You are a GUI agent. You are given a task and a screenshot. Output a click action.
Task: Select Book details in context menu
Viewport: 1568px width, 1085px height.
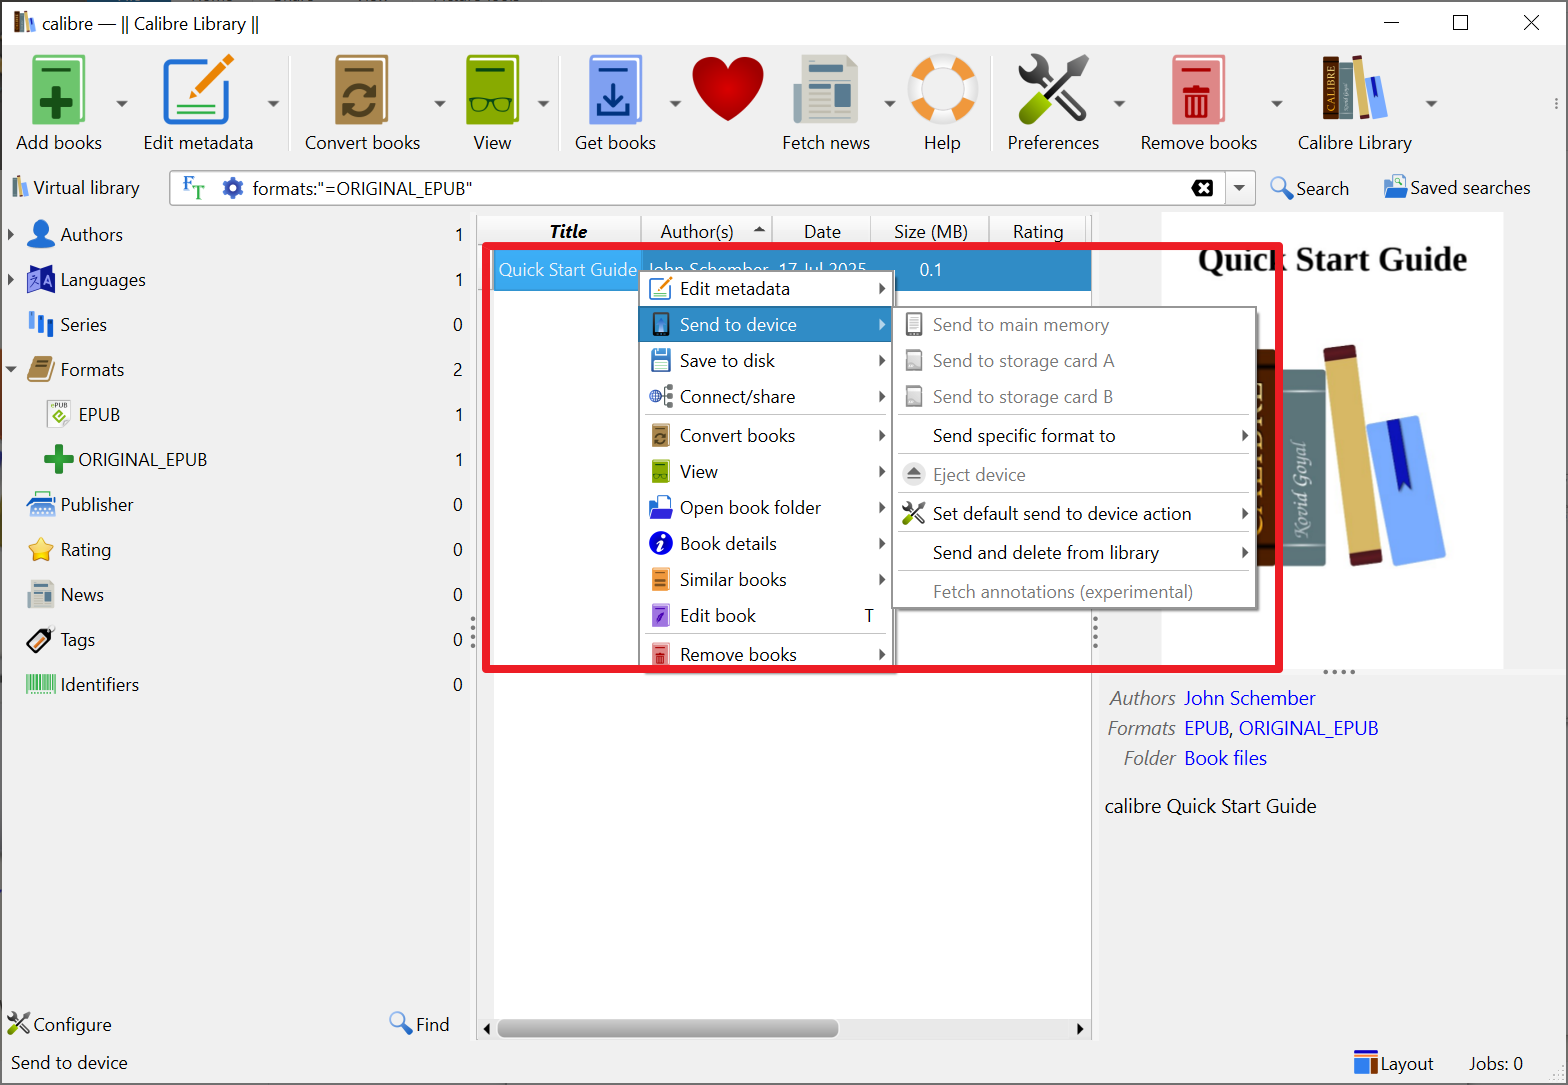(x=766, y=544)
